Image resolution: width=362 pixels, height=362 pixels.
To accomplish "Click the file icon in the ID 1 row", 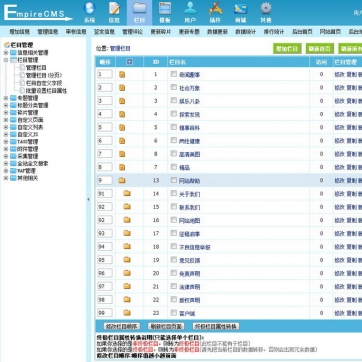I will pos(122,74).
